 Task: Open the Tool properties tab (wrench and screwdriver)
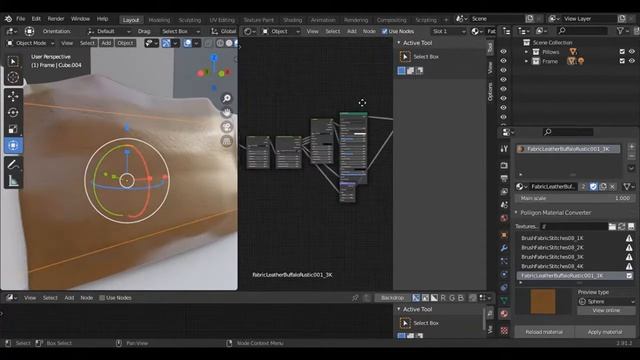pyautogui.click(x=504, y=149)
